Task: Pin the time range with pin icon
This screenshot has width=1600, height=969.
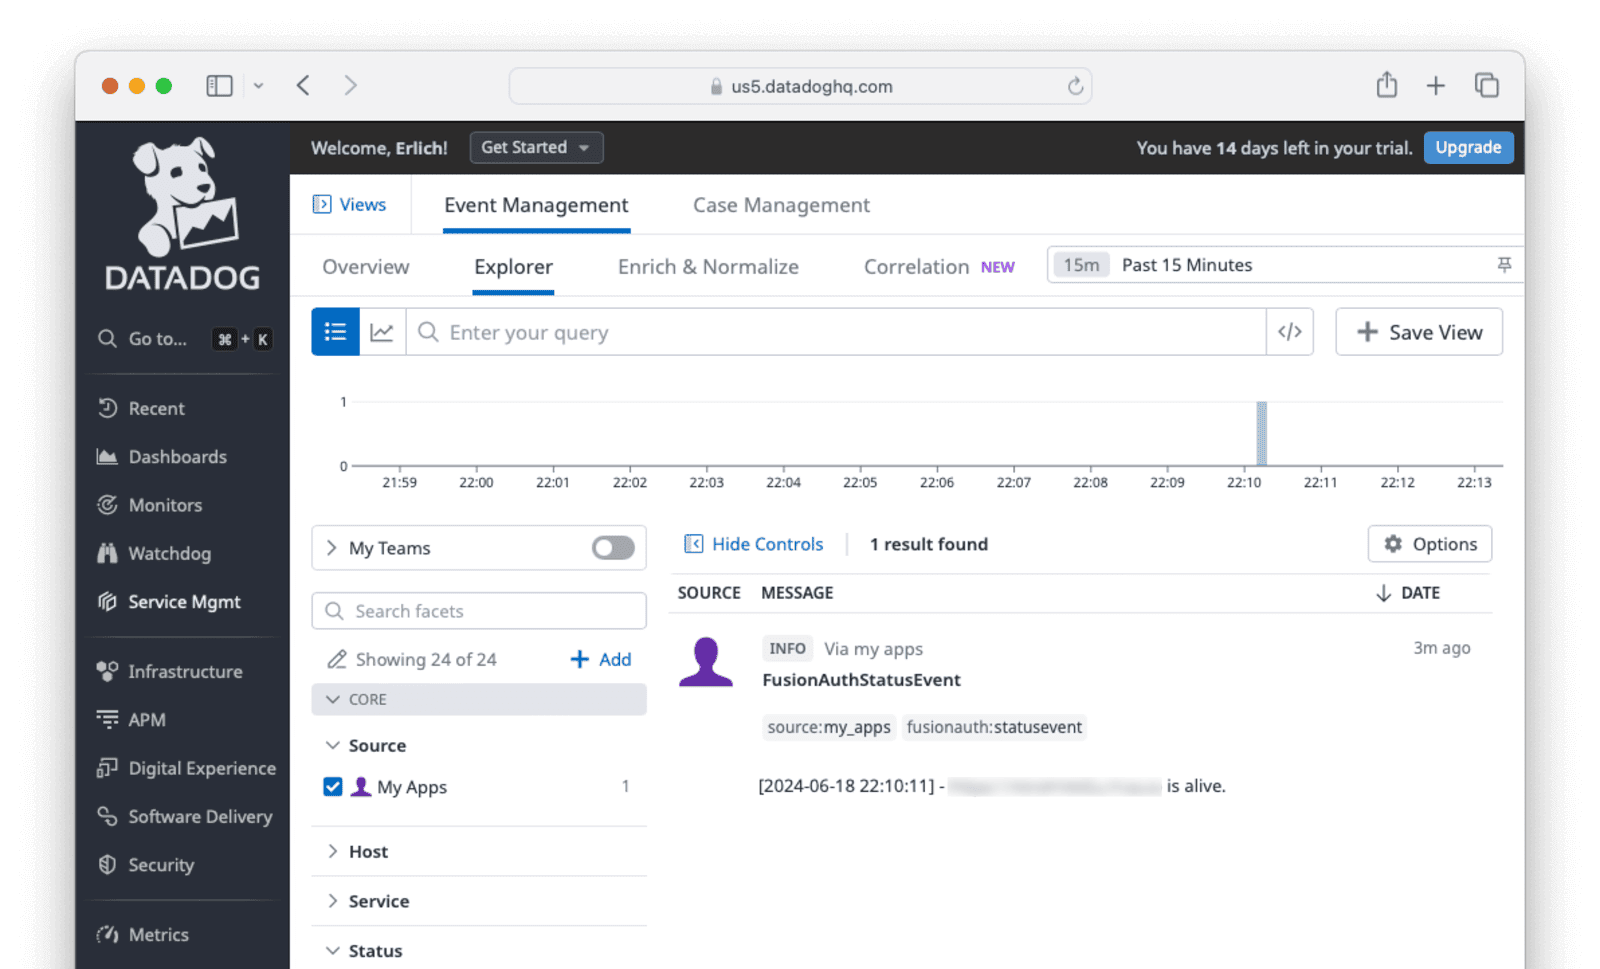Action: pos(1504,265)
